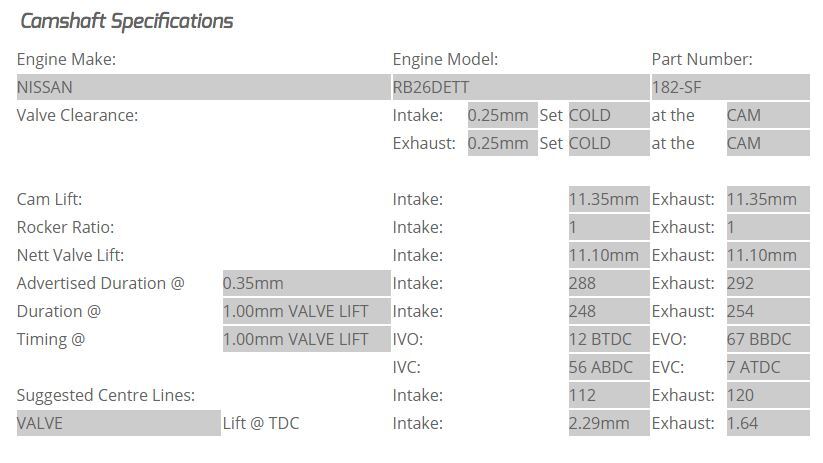Select the Intake Nett Valve Lift 11.10mm field

(x=609, y=255)
